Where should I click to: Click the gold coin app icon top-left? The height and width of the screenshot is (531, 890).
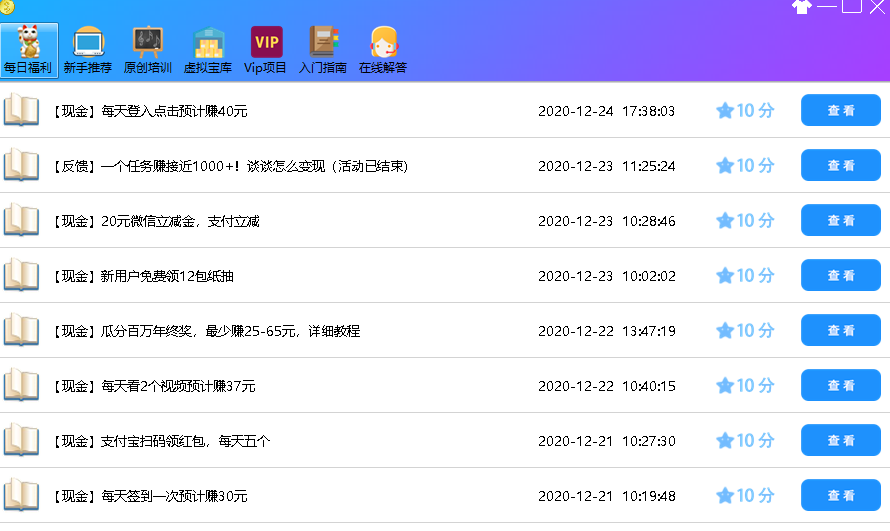pyautogui.click(x=7, y=7)
